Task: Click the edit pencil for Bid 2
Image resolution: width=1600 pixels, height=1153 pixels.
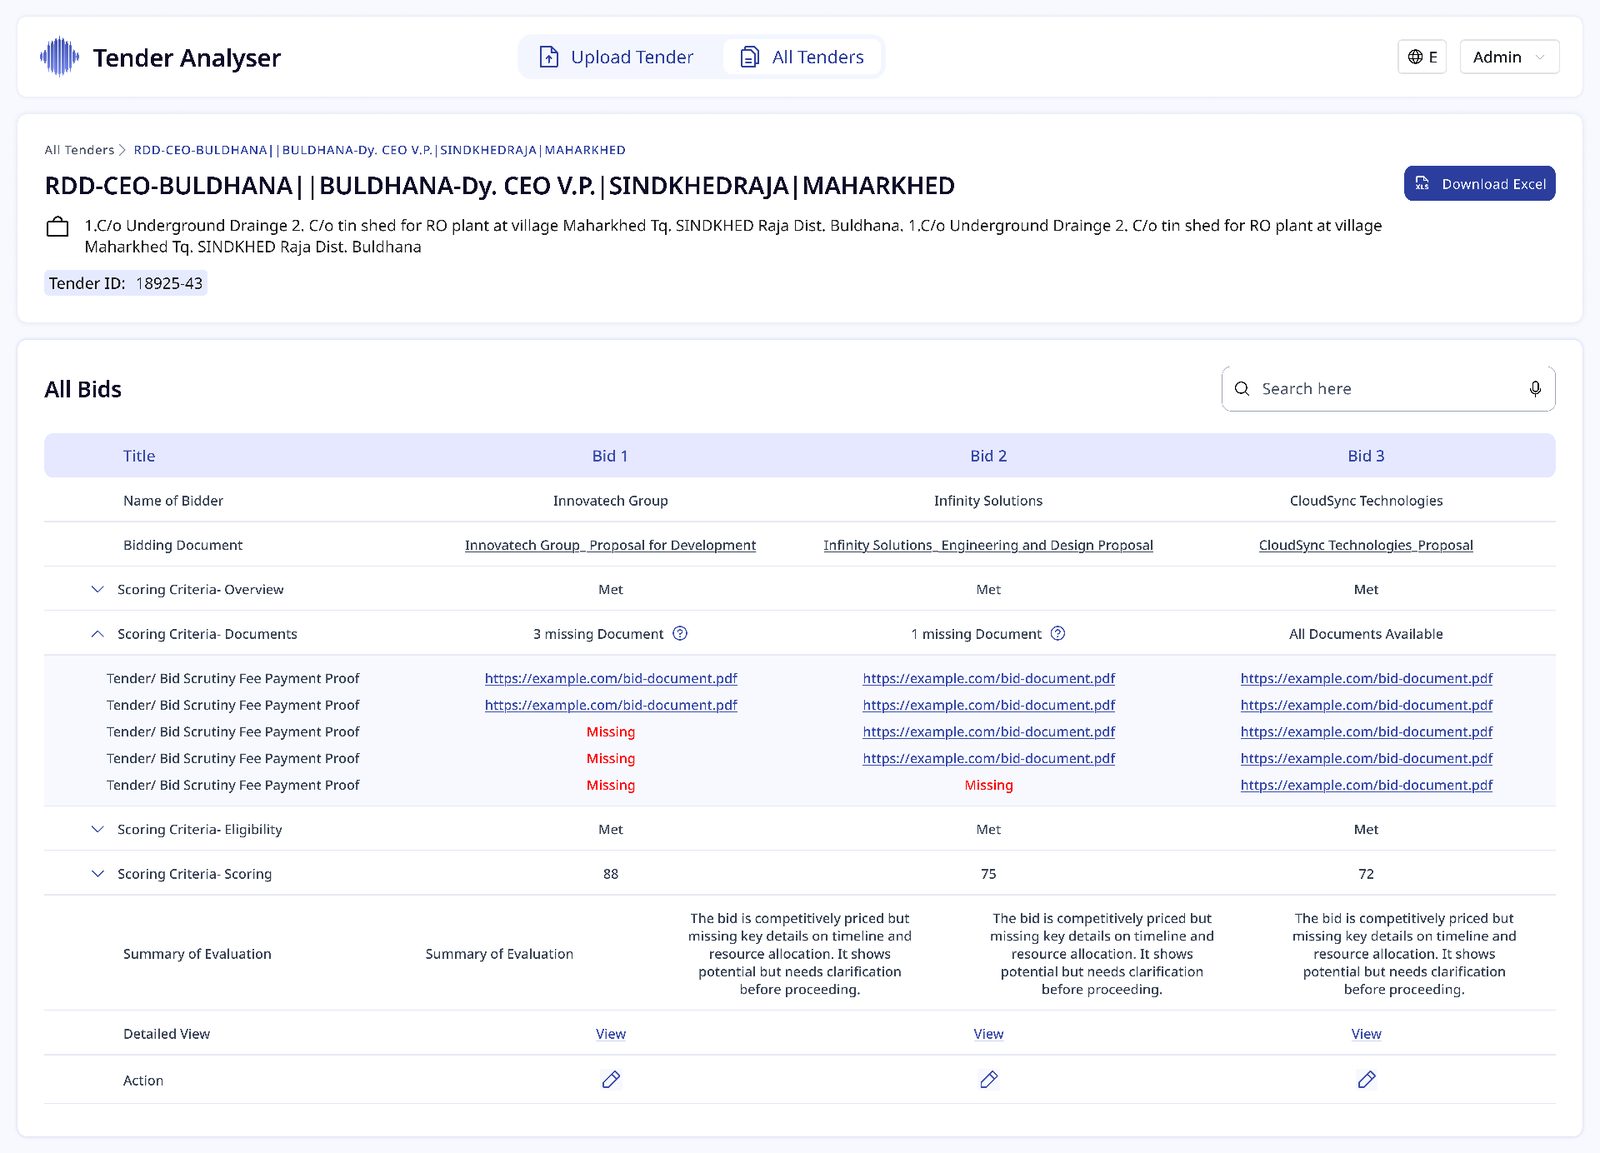Action: pyautogui.click(x=989, y=1079)
